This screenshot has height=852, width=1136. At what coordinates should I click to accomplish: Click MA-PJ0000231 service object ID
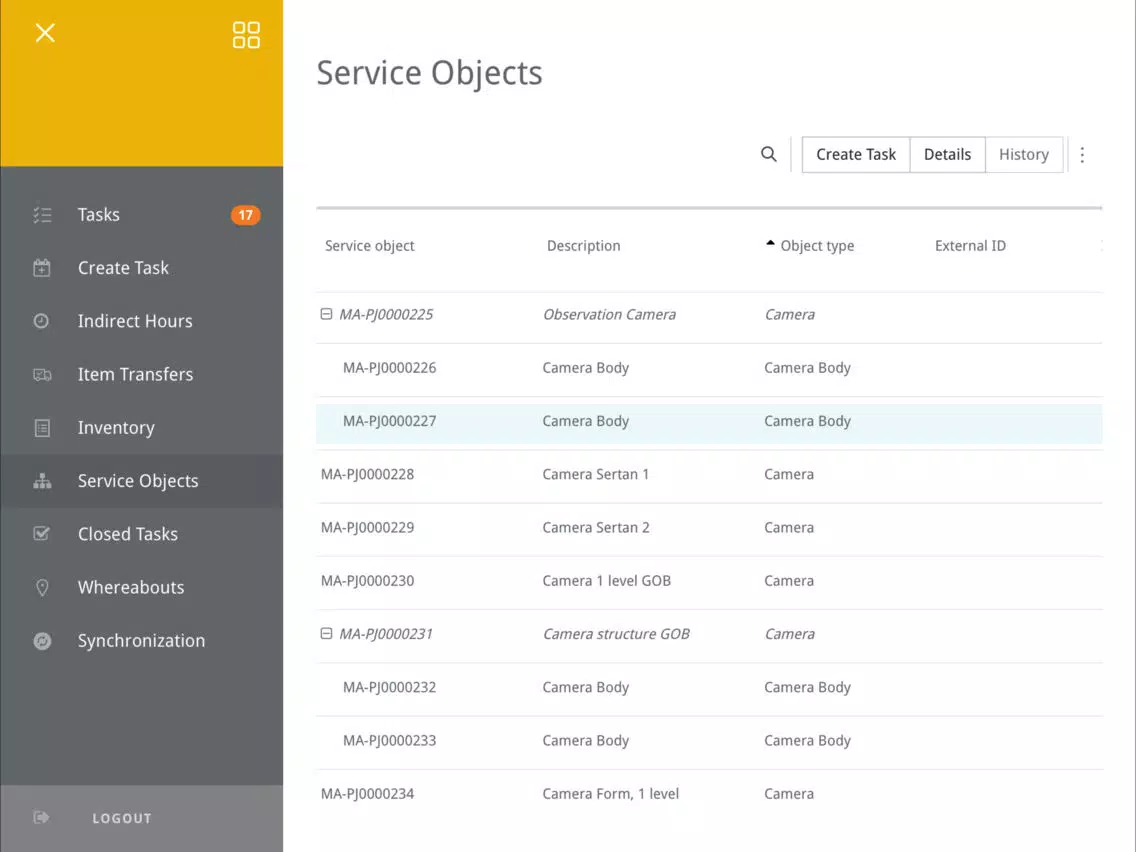pos(386,634)
